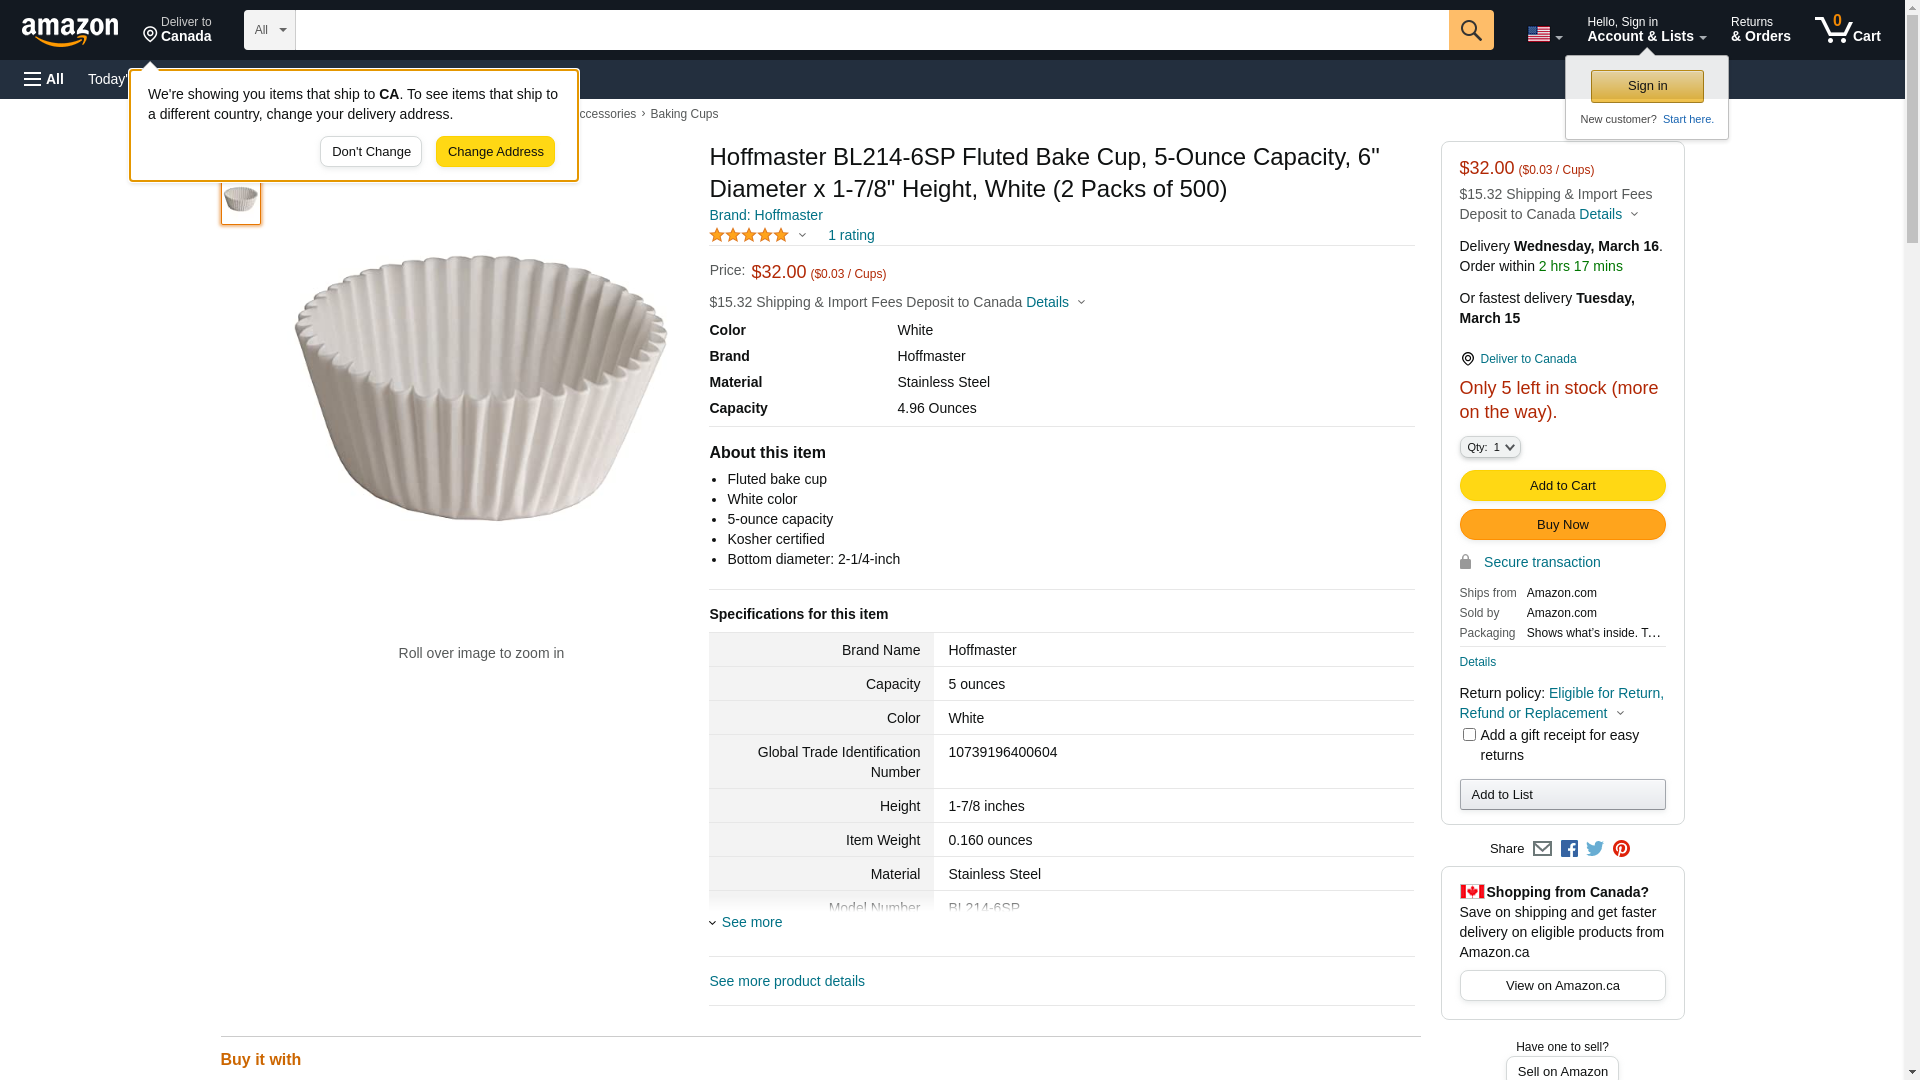Open the shopping cart
The height and width of the screenshot is (1080, 1920).
coord(1847,30)
